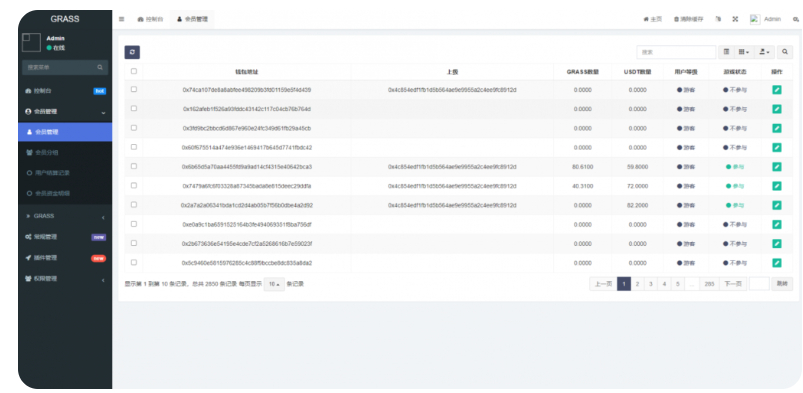Click the sidebar menu search field

pos(65,67)
